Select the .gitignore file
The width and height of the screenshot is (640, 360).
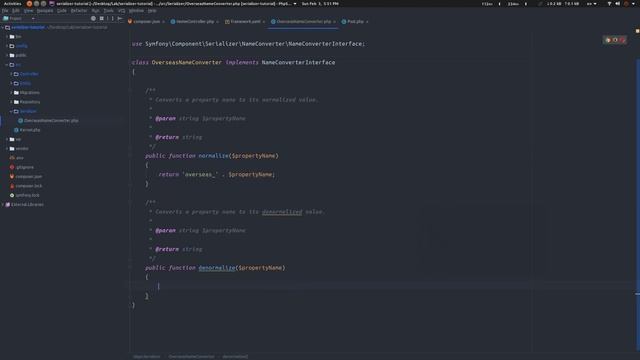click(x=24, y=167)
